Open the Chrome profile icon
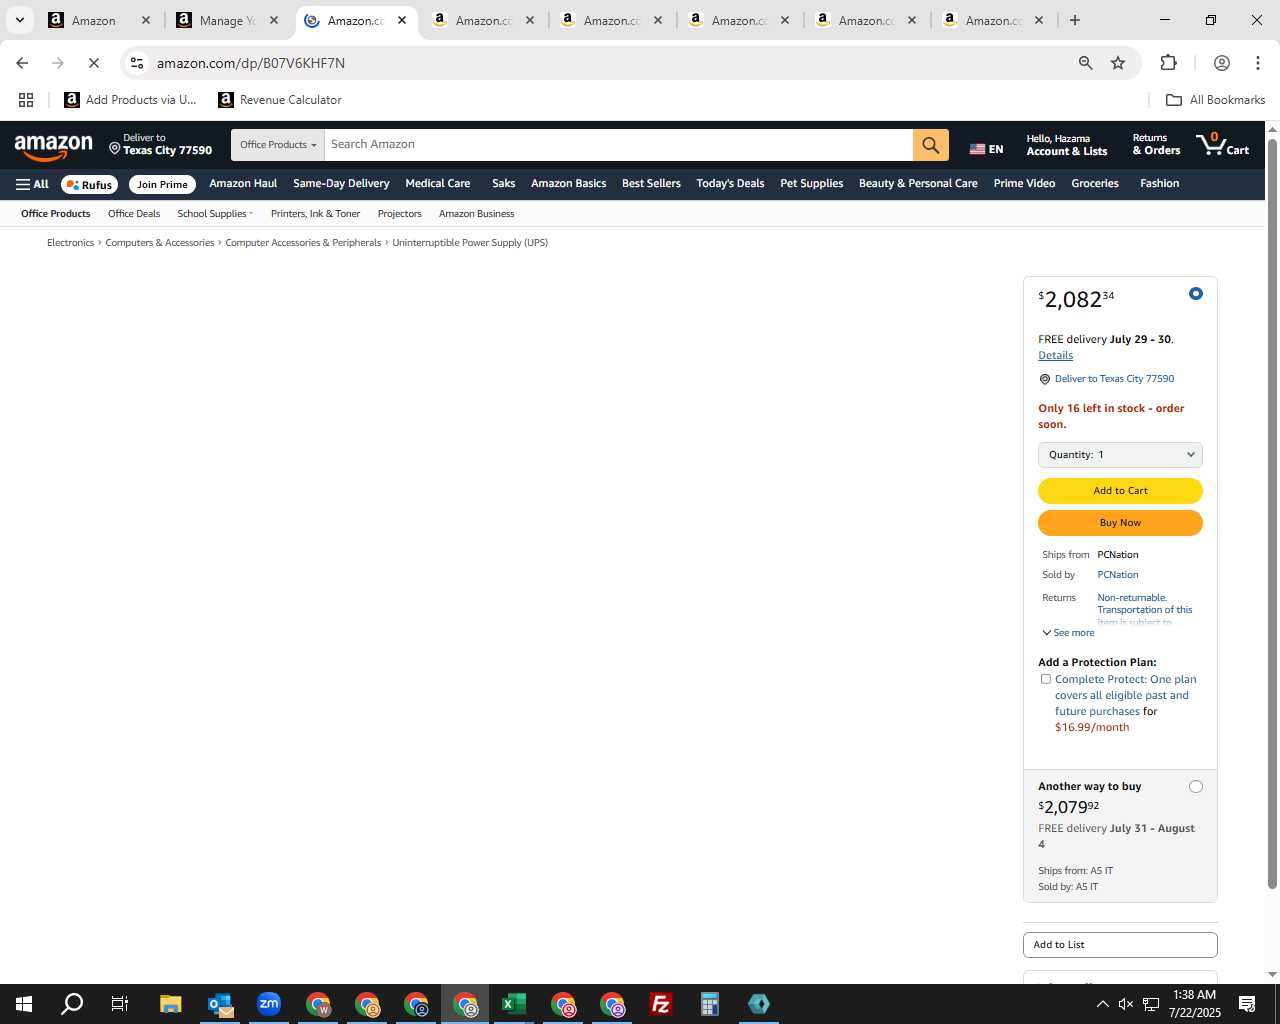This screenshot has width=1280, height=1024. click(1221, 63)
